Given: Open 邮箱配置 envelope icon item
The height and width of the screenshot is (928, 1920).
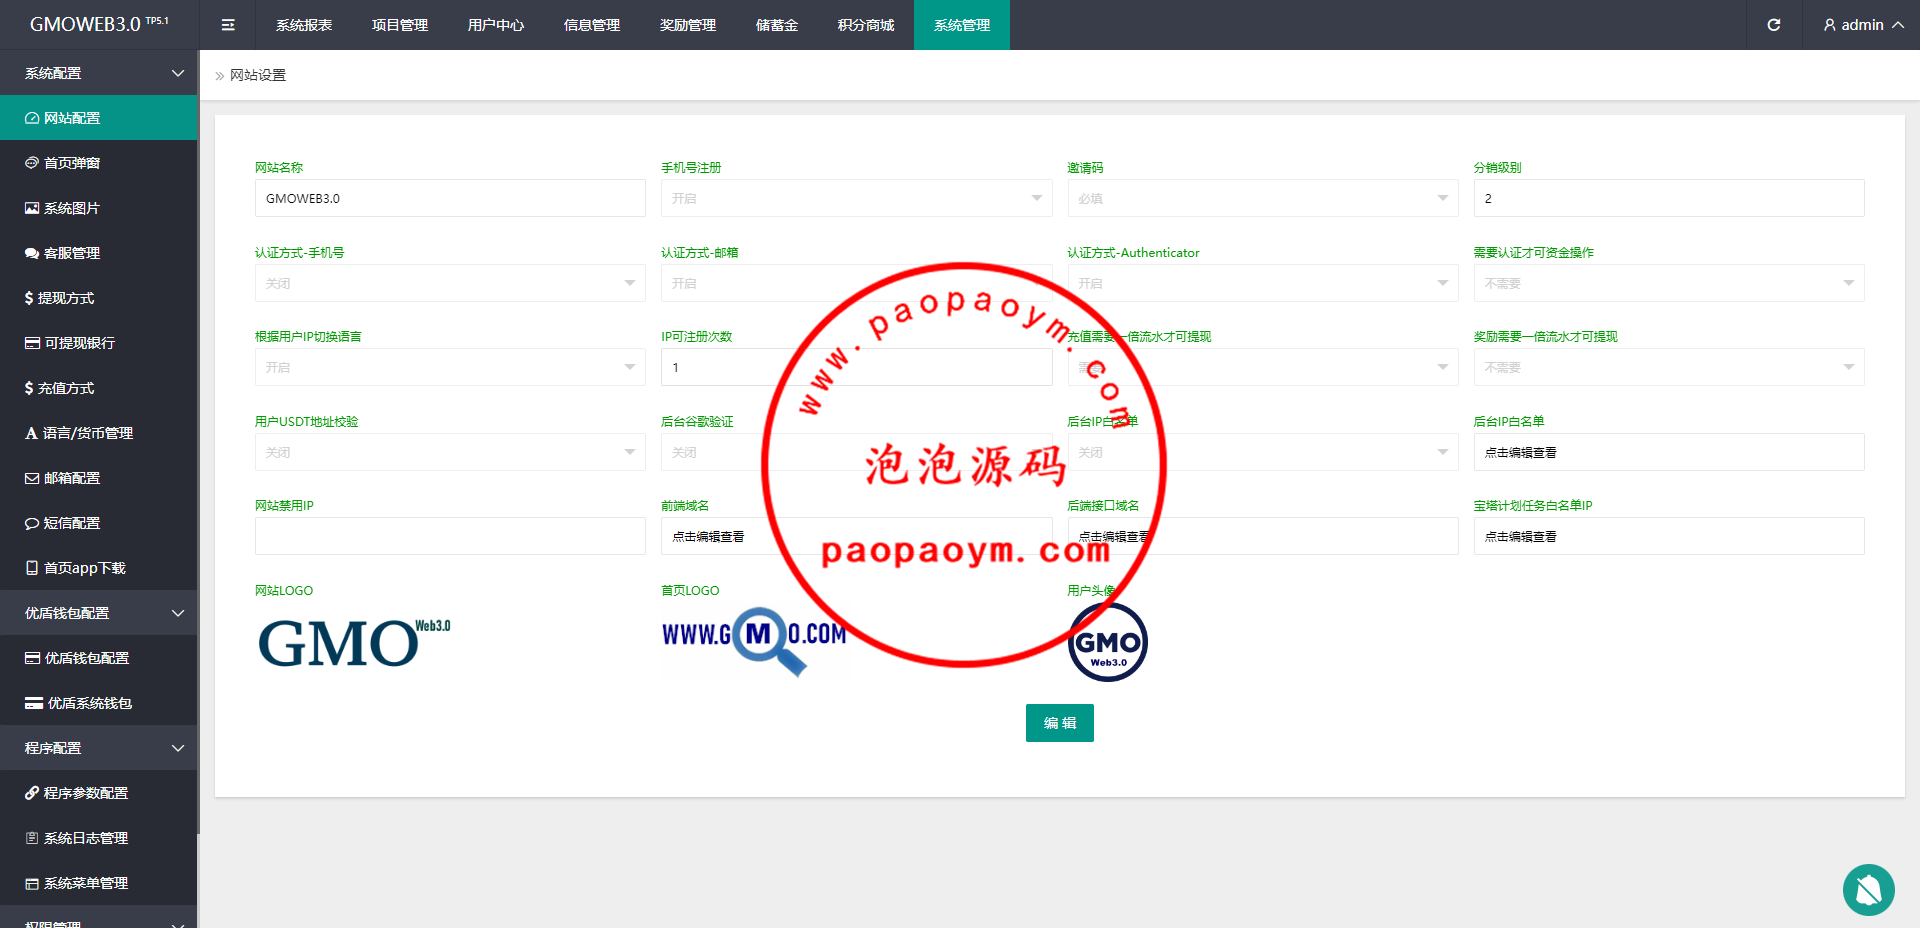Looking at the screenshot, I should 99,478.
